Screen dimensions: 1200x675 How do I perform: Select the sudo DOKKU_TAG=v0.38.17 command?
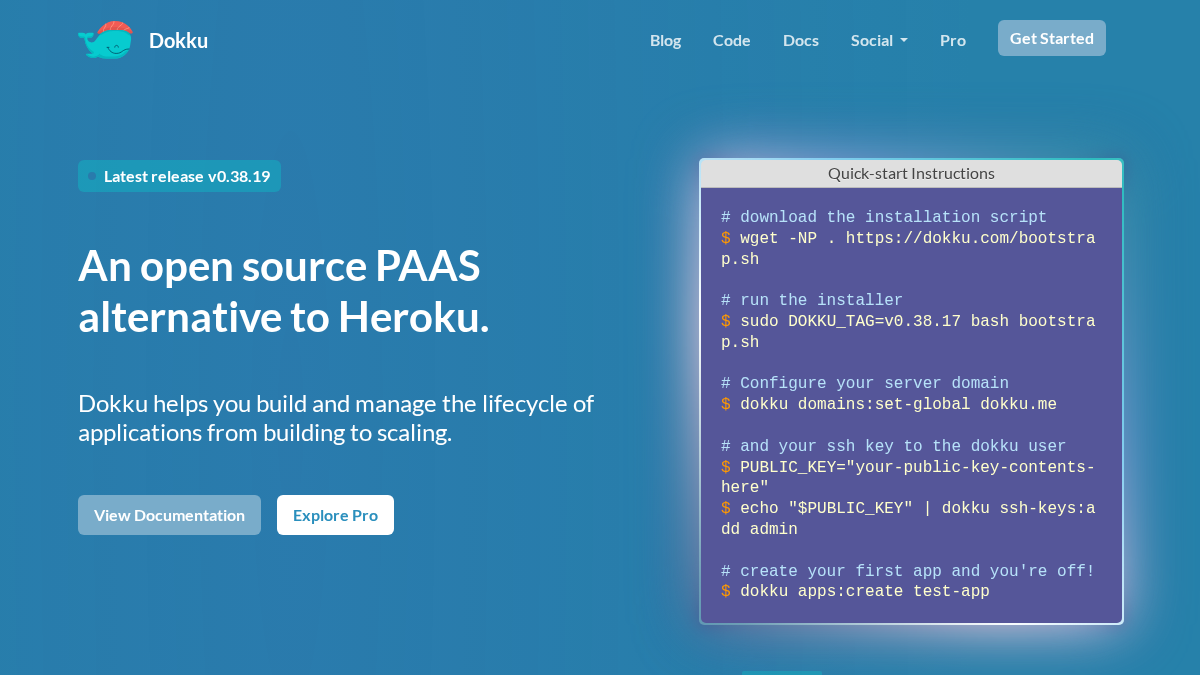(908, 332)
